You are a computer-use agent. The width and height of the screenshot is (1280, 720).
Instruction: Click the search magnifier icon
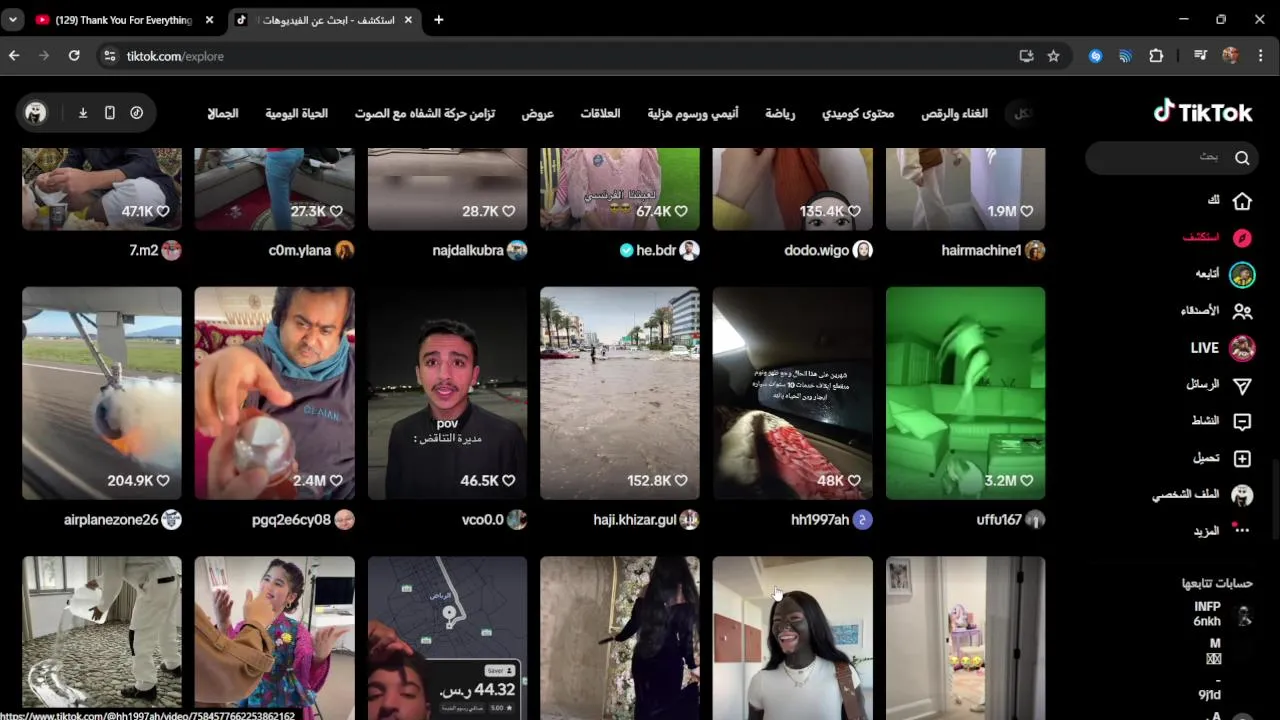tap(1242, 157)
